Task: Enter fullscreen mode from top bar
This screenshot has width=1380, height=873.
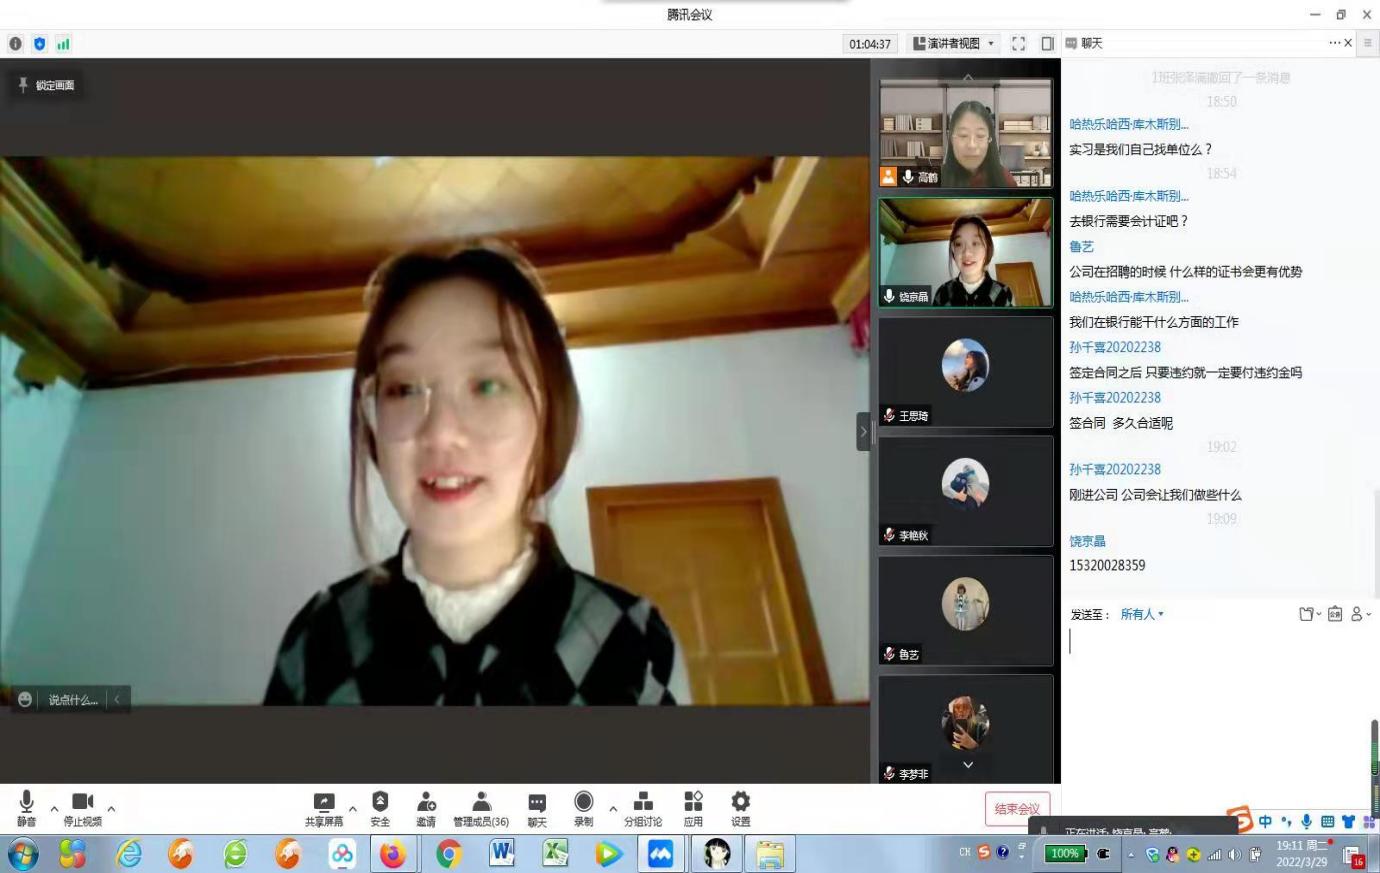Action: click(x=1018, y=44)
